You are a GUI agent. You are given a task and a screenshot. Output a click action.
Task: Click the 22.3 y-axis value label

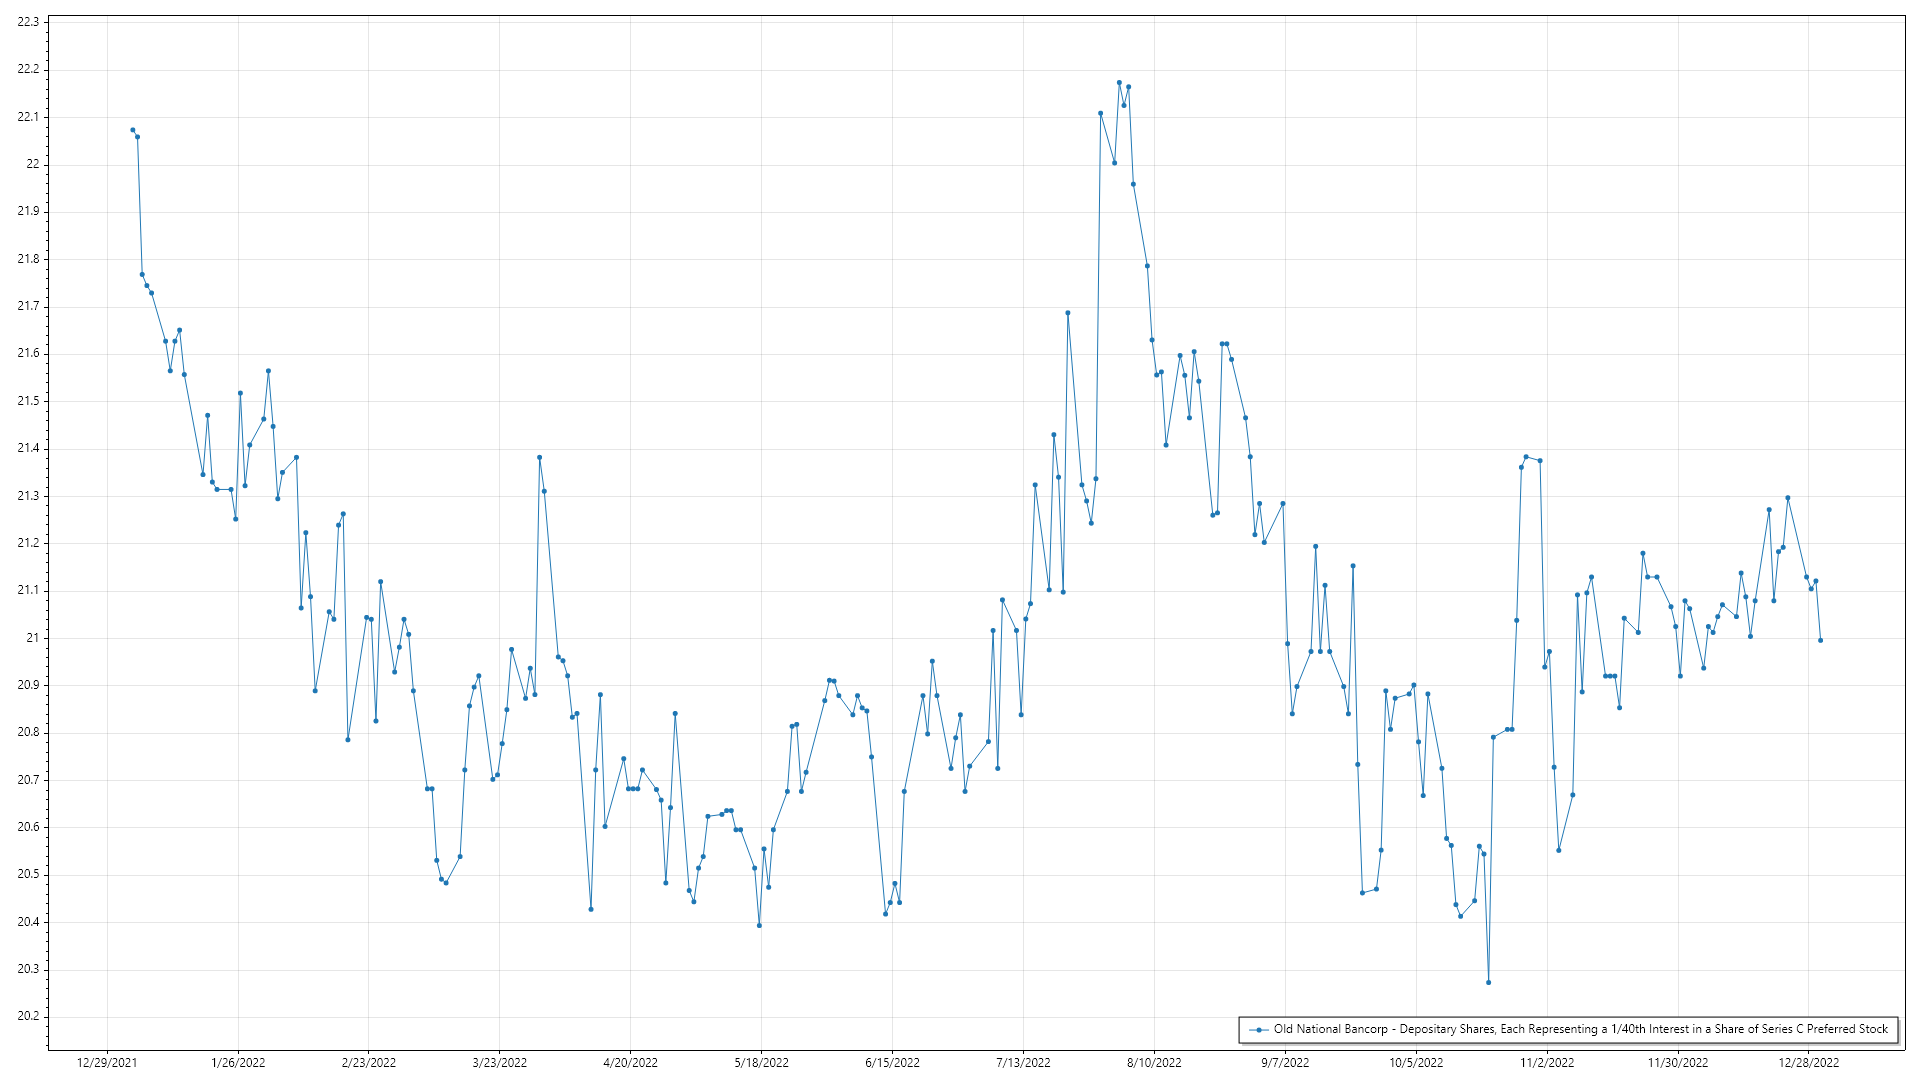[28, 22]
